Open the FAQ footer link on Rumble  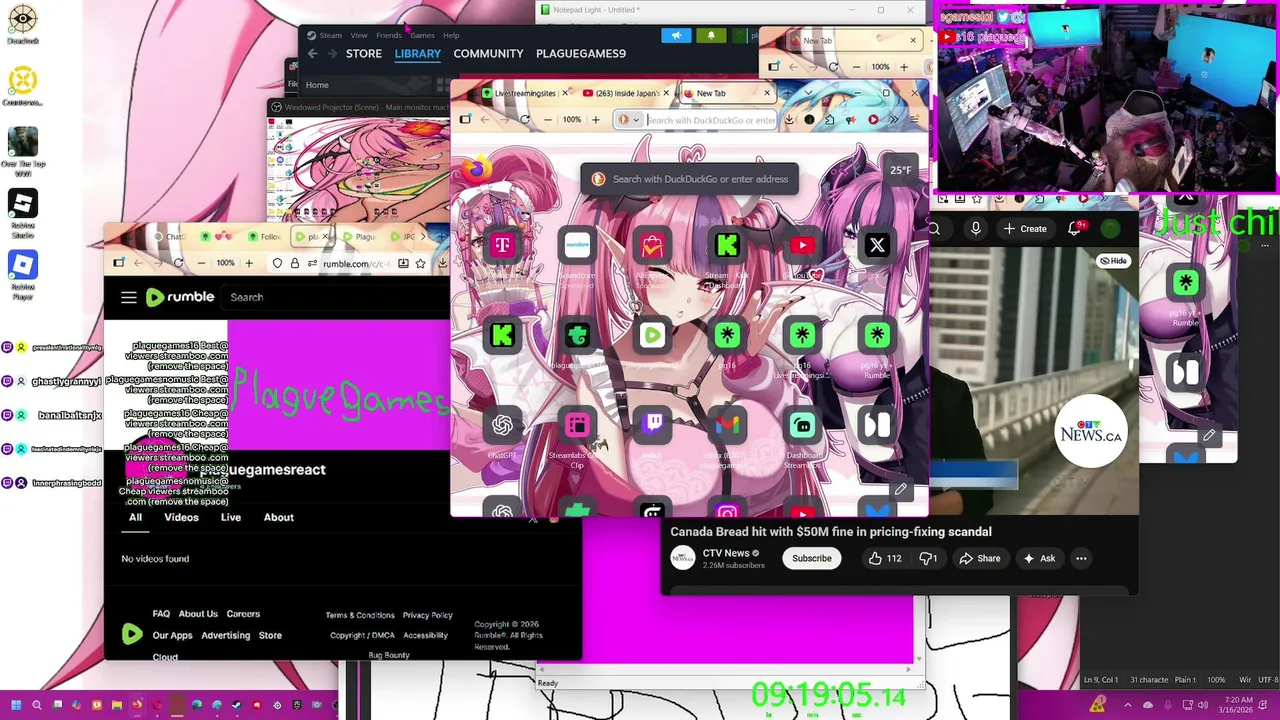pos(161,614)
